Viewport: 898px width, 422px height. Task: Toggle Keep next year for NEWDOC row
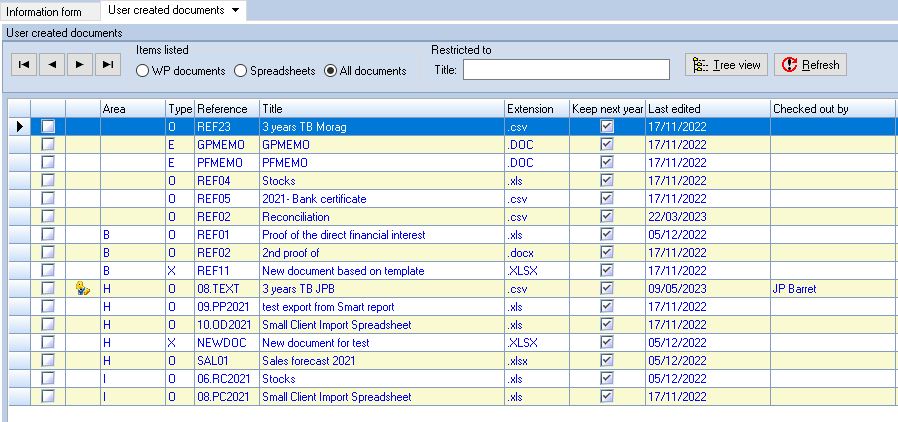(607, 342)
